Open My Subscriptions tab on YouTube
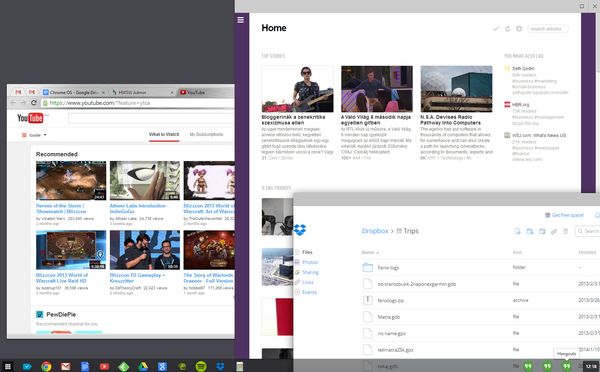Image resolution: width=600 pixels, height=372 pixels. [x=206, y=134]
